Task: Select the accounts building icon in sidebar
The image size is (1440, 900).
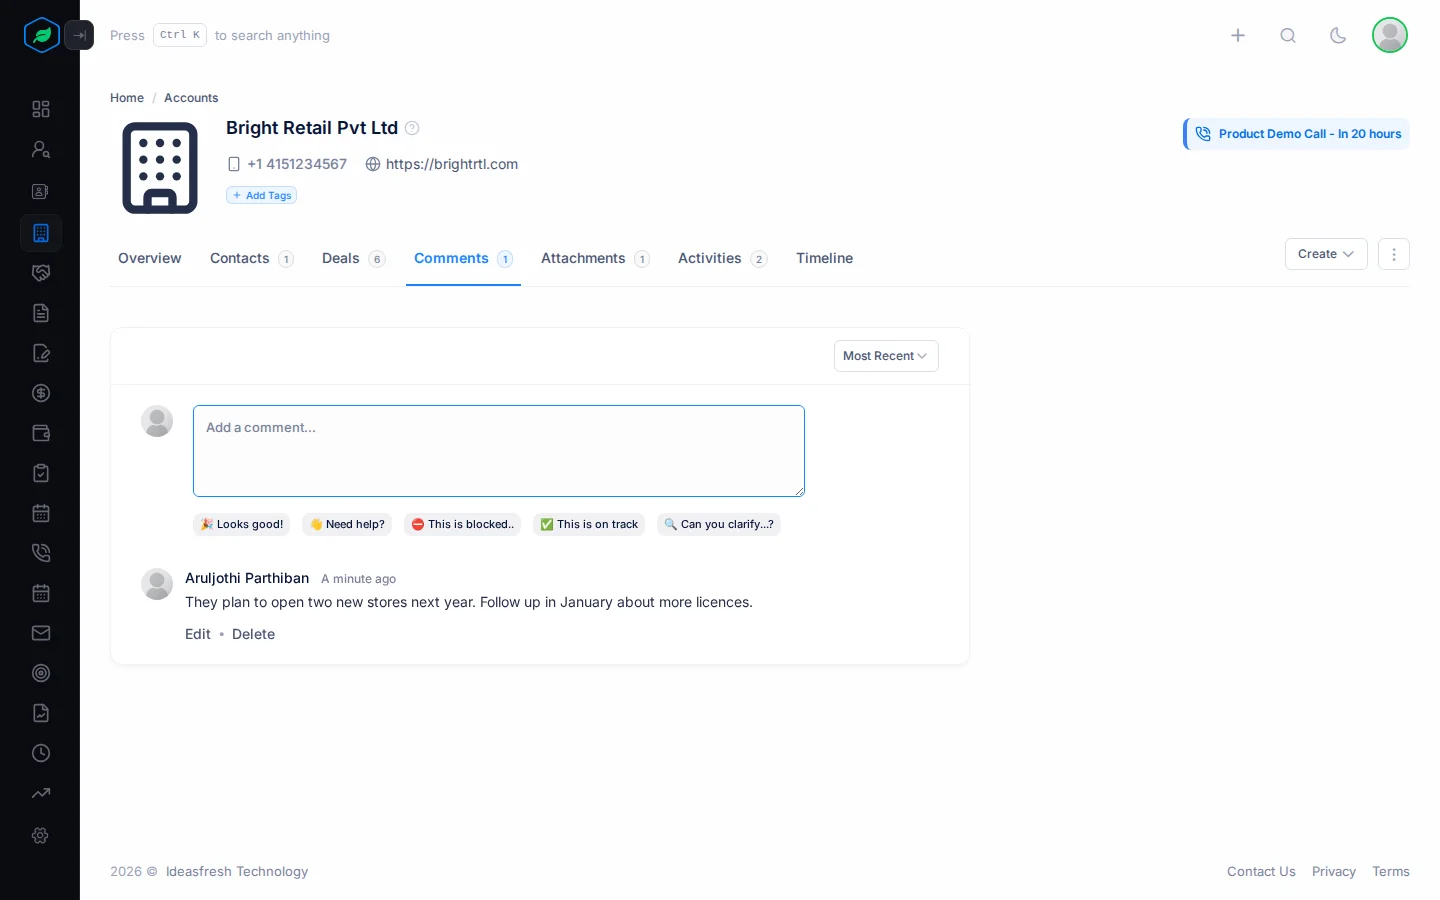Action: click(x=41, y=233)
